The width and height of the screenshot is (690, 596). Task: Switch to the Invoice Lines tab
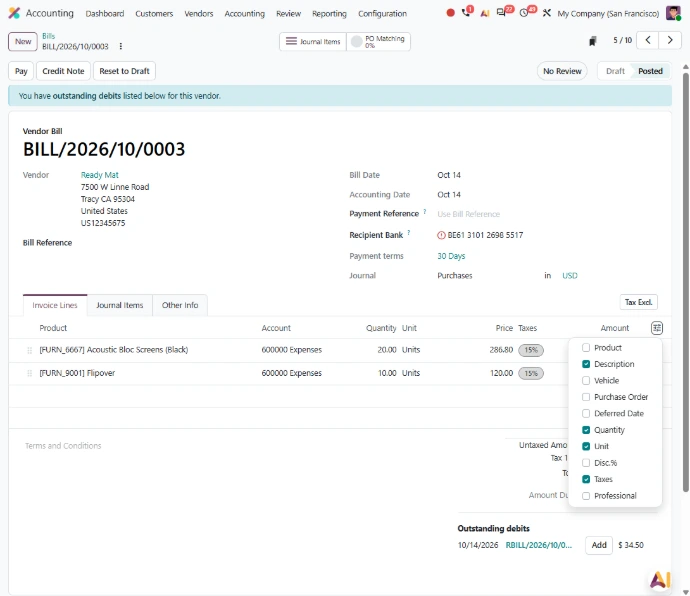pos(55,305)
